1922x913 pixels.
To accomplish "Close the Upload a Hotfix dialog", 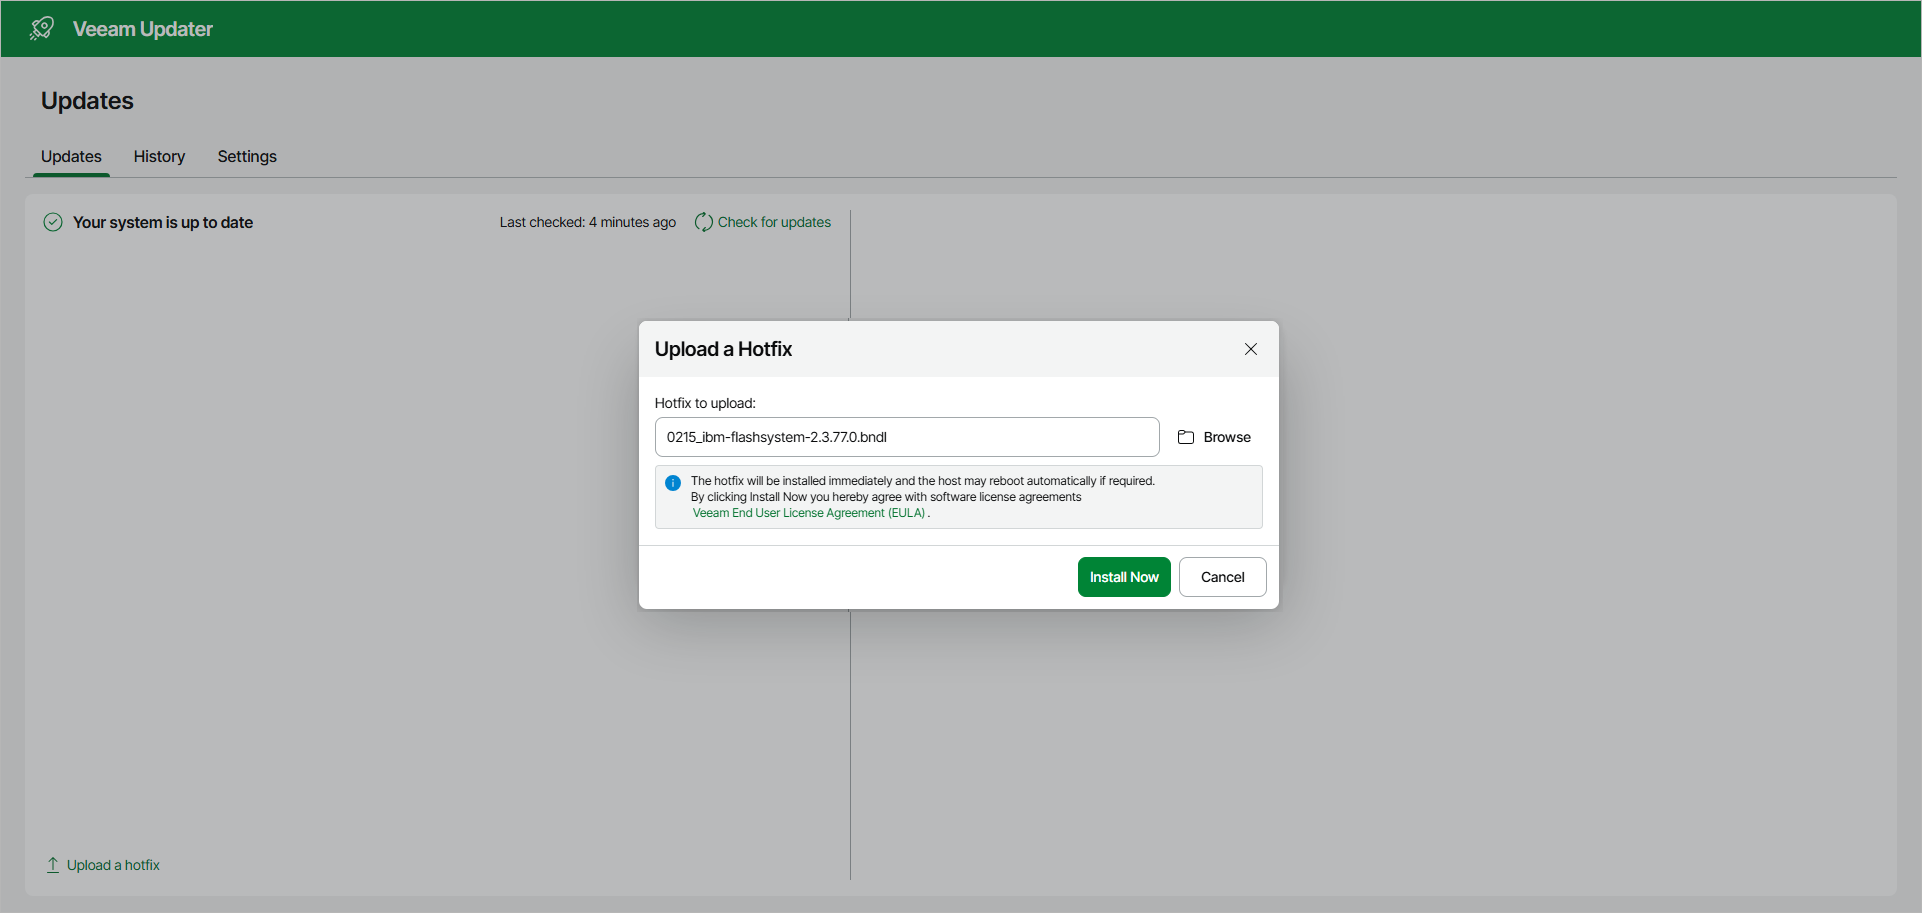I will (1251, 349).
